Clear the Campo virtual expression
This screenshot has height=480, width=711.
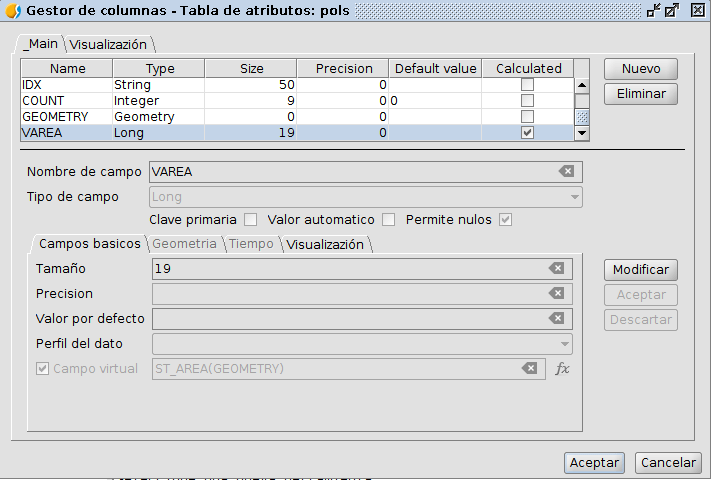(530, 369)
